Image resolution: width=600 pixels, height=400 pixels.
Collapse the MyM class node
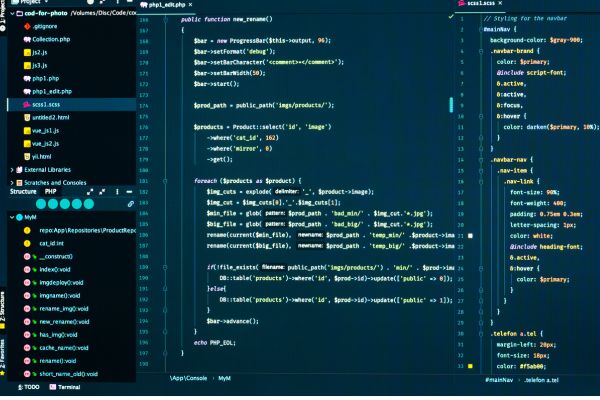pos(13,217)
